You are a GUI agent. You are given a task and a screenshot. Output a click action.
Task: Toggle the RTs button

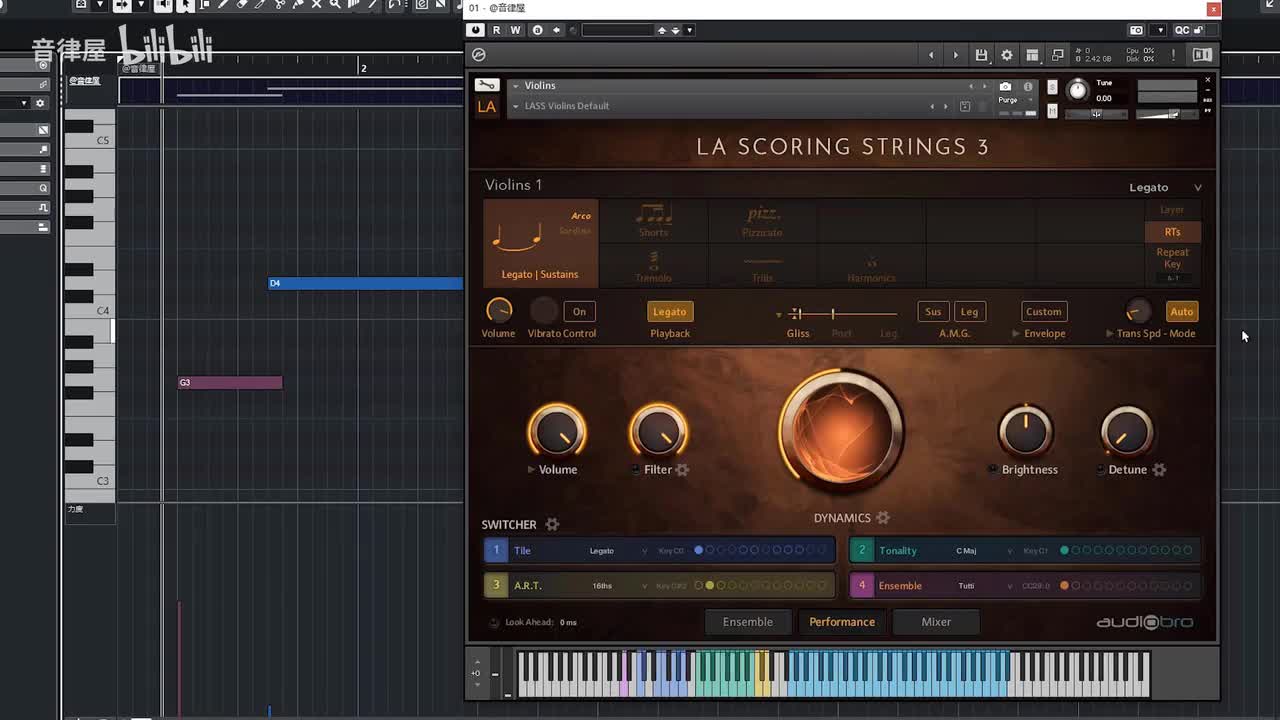click(x=1172, y=232)
